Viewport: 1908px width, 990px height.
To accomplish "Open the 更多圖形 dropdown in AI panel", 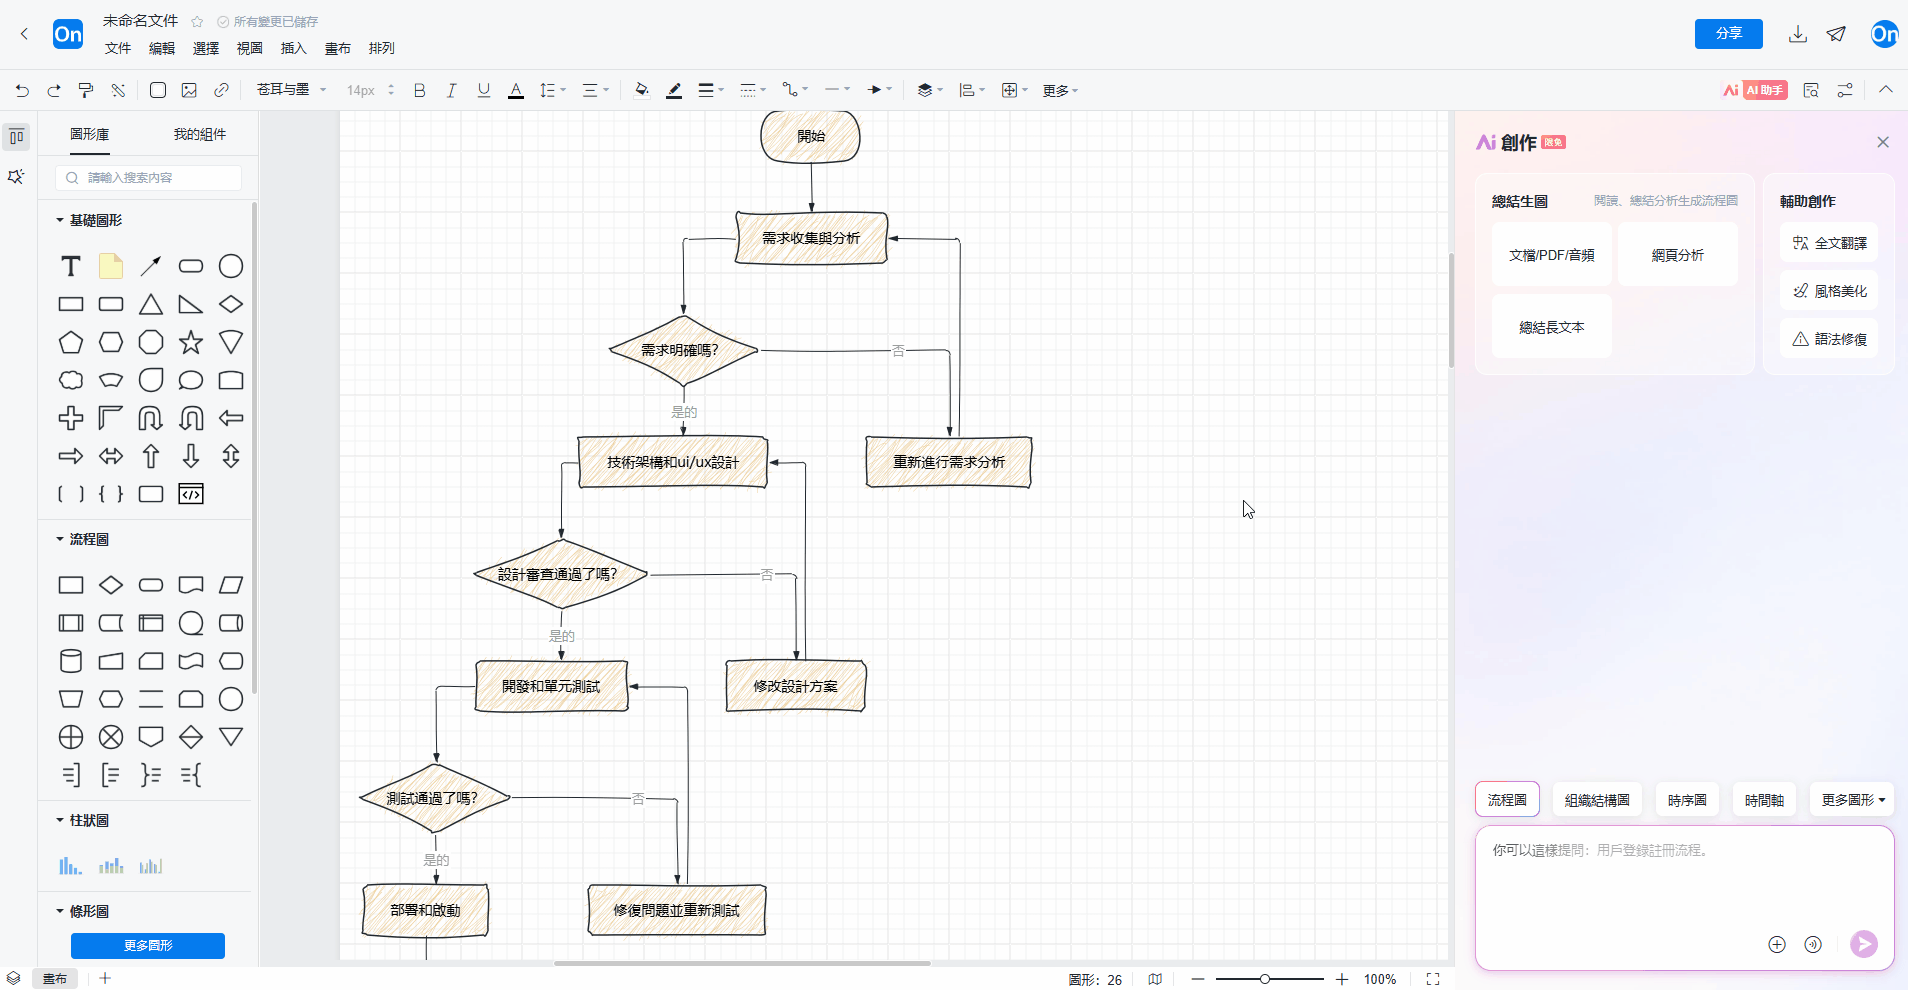I will pyautogui.click(x=1852, y=800).
